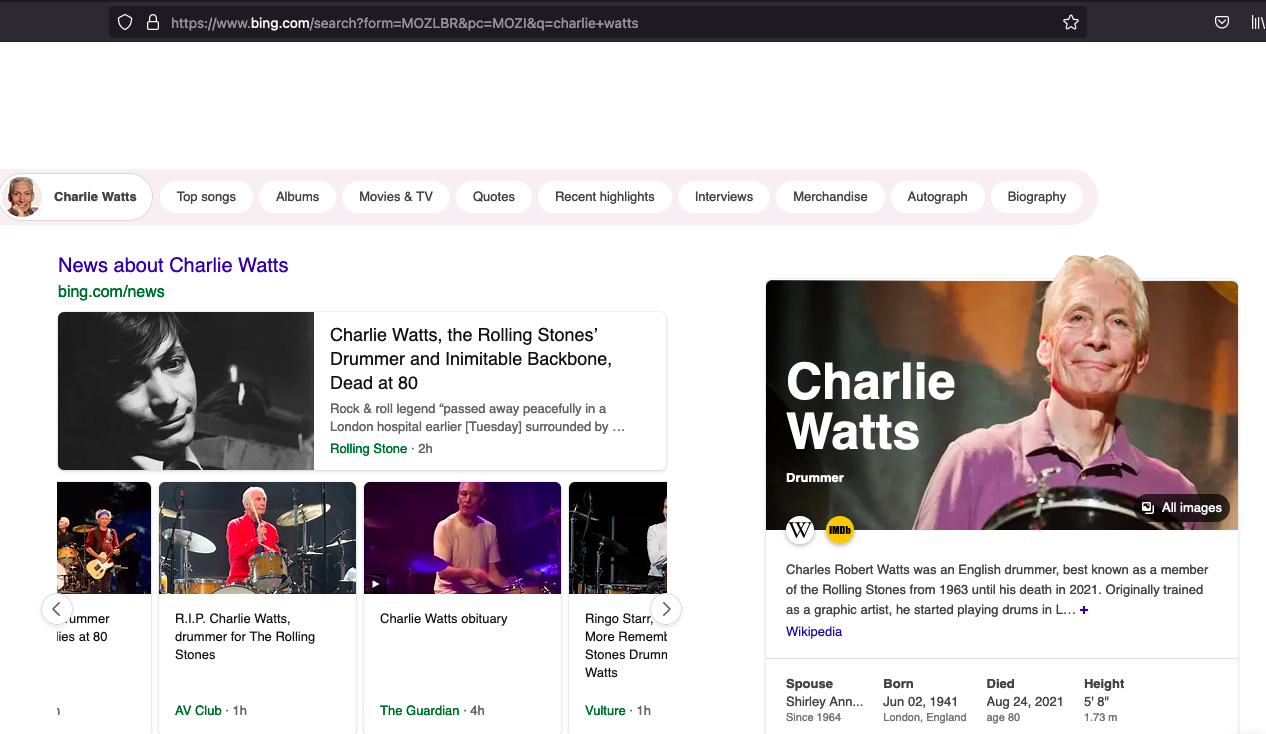Screen dimensions: 1266x734
Task: Click the Height 5' 8" value
Action: [1097, 702]
